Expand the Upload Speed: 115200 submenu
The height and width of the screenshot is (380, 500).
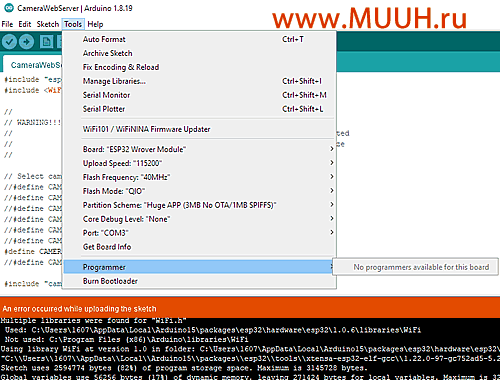point(200,163)
